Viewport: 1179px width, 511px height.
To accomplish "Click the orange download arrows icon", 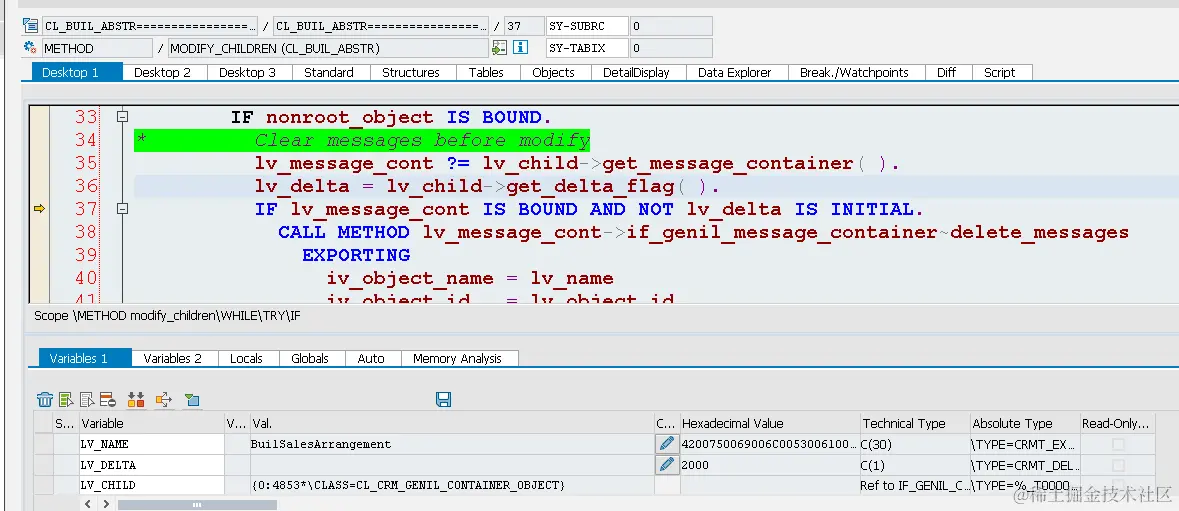I will [136, 400].
